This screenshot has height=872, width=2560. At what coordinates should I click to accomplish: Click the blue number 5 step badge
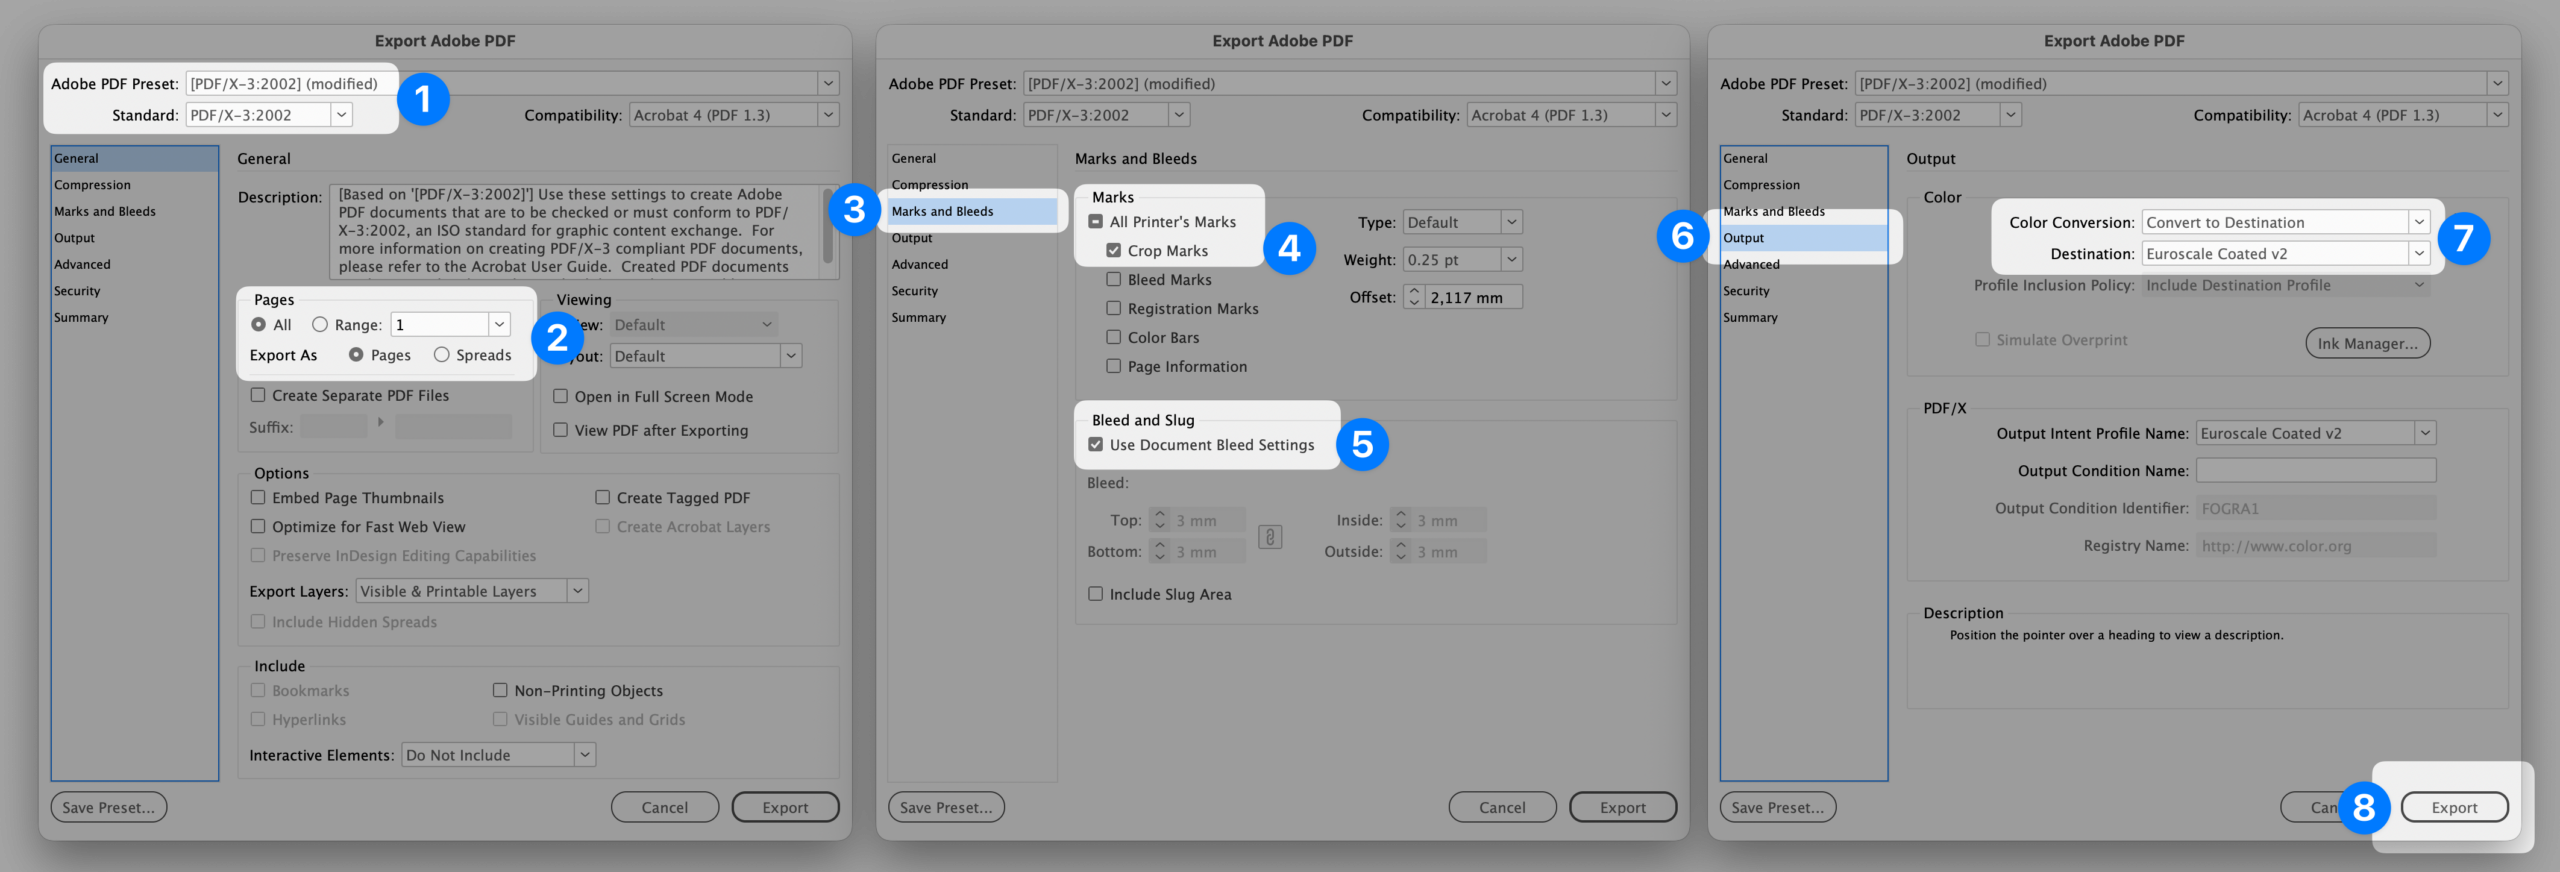pos(1362,444)
